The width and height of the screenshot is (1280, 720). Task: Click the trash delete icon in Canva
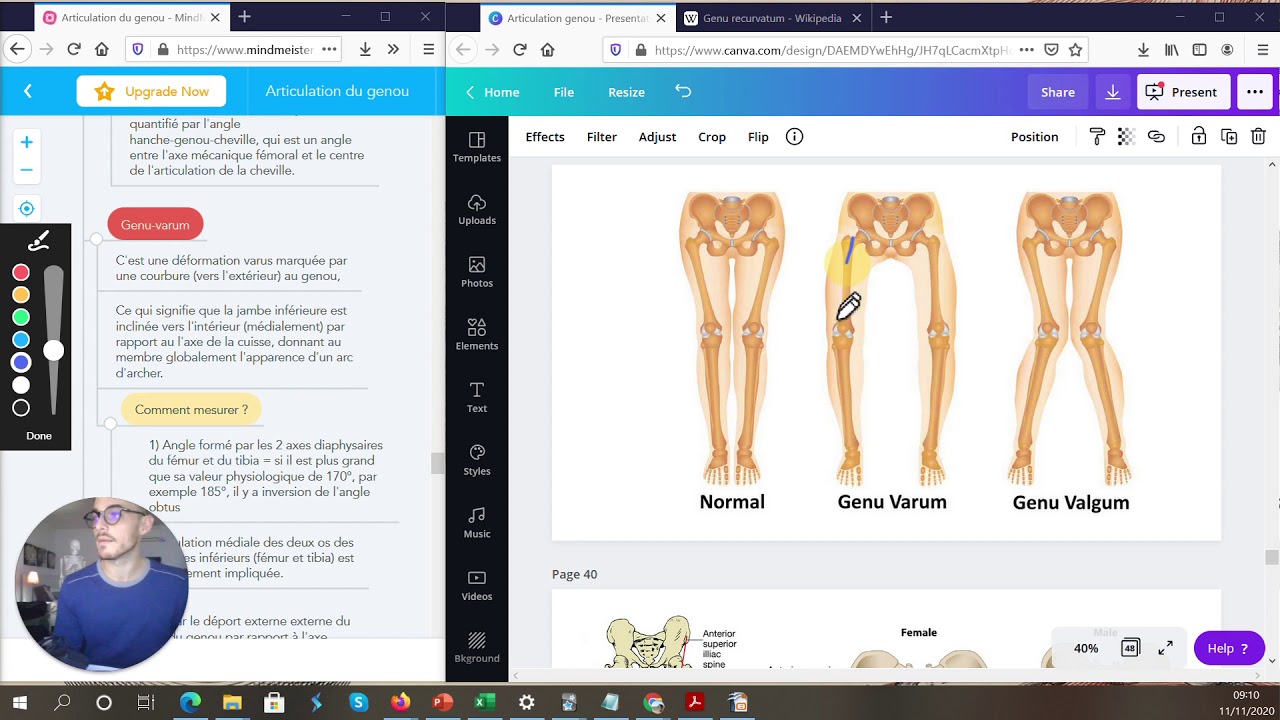pyautogui.click(x=1259, y=137)
